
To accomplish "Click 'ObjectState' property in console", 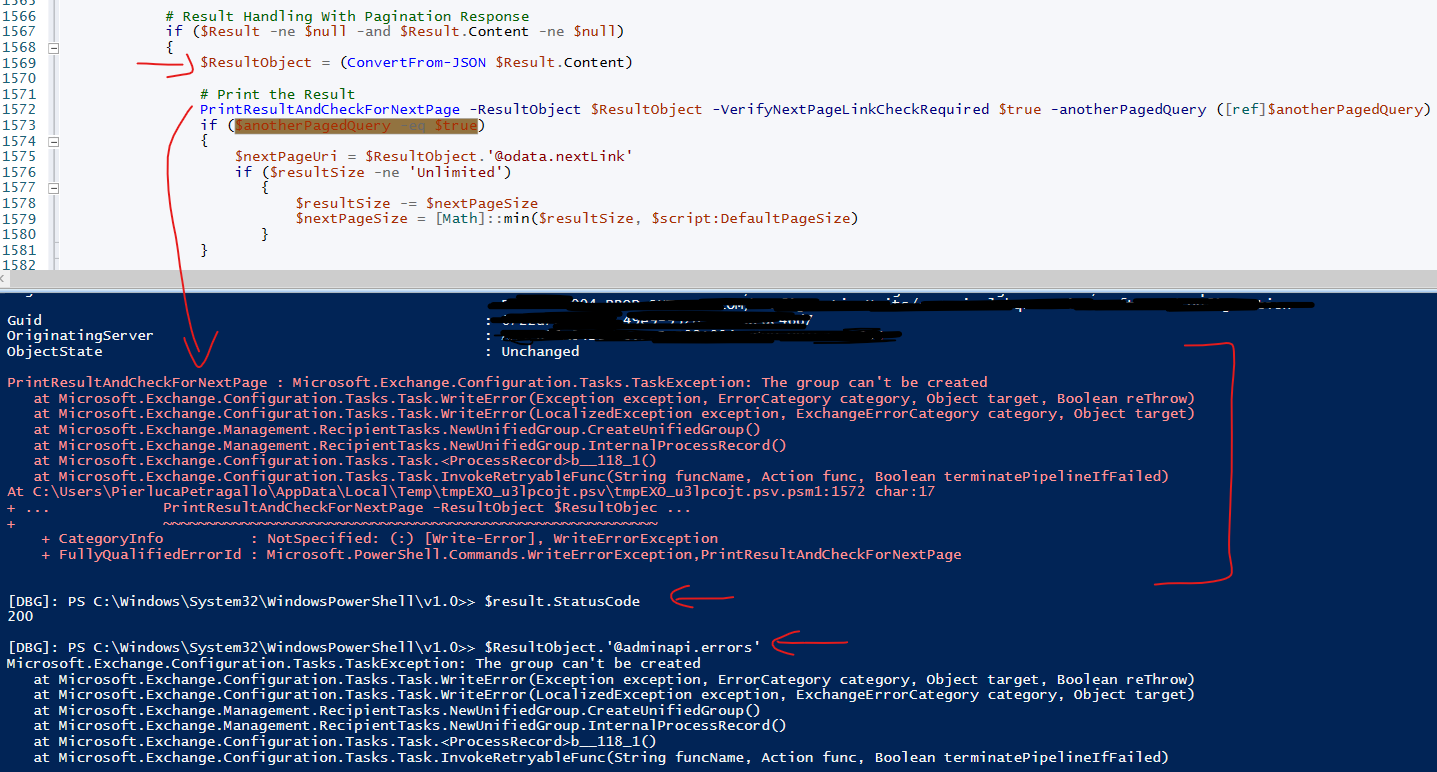I will point(54,352).
